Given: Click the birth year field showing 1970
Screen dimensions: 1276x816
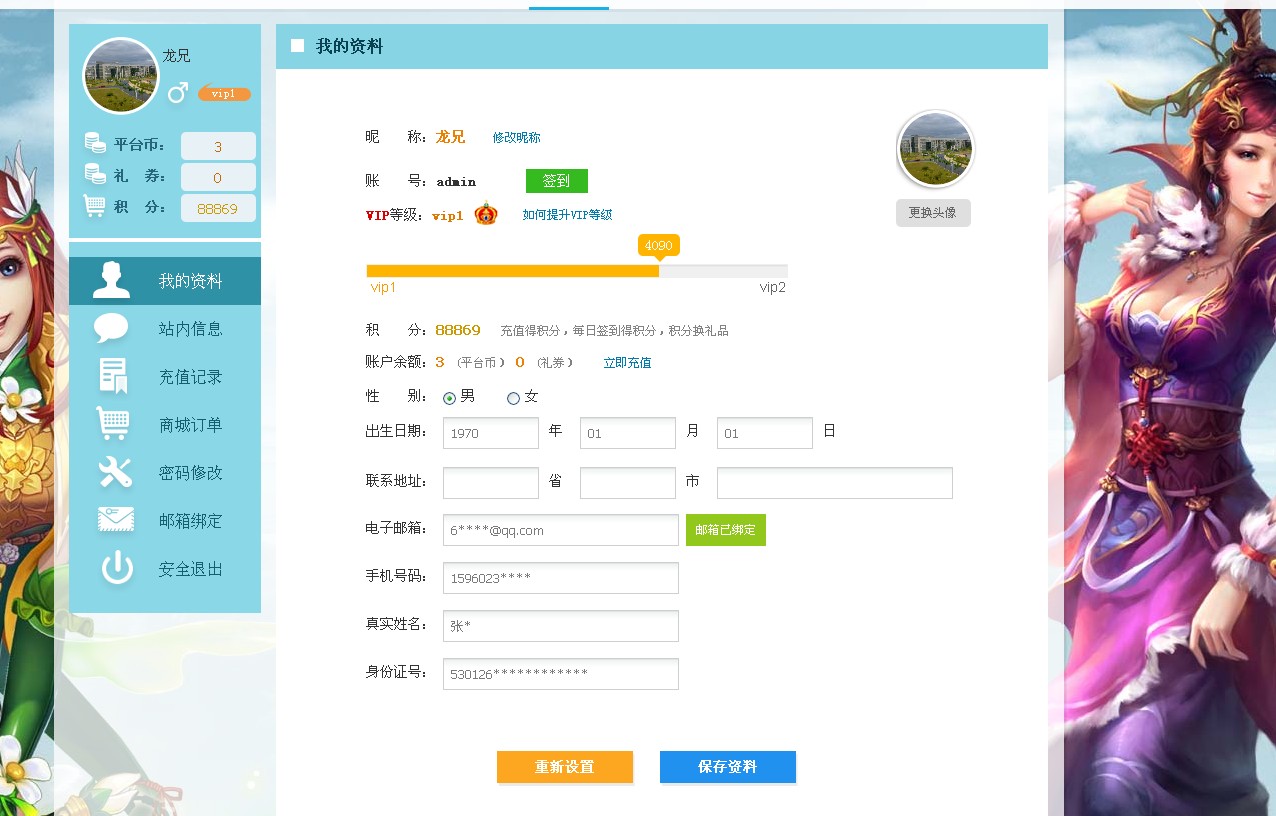Looking at the screenshot, I should click(491, 433).
